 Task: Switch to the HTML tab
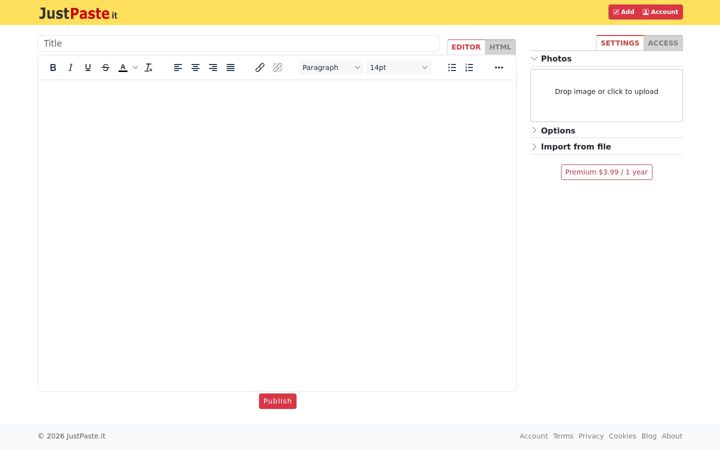tap(500, 47)
